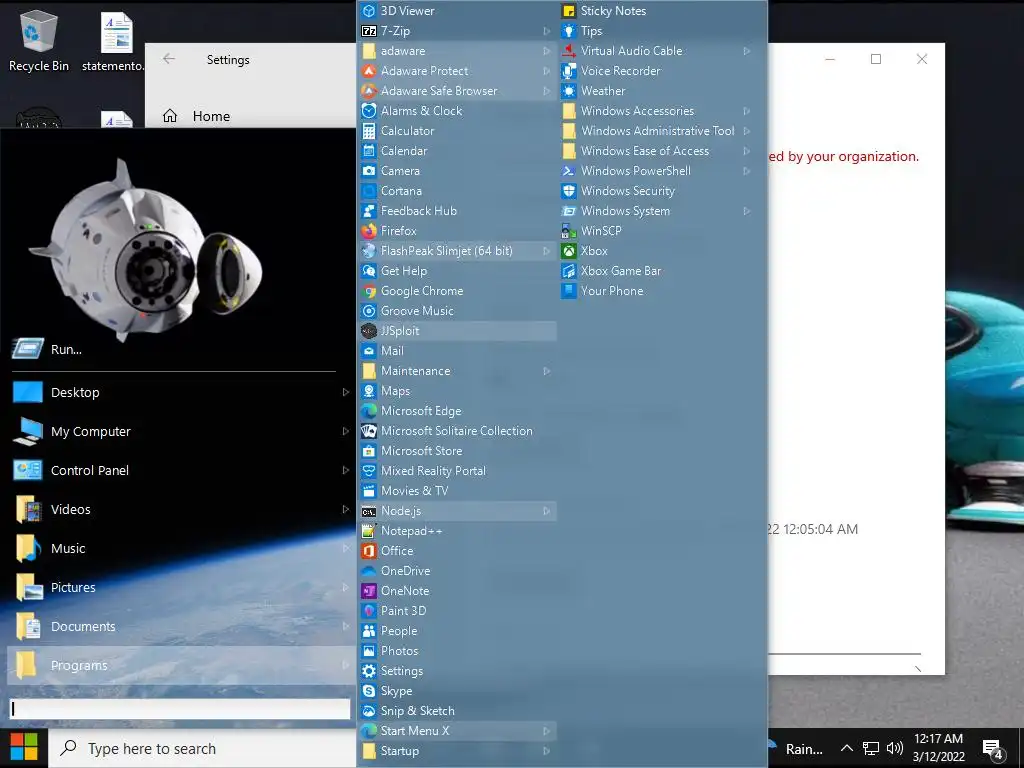This screenshot has height=768, width=1024.
Task: Open Xbox Game Bar entry
Action: (x=656, y=271)
